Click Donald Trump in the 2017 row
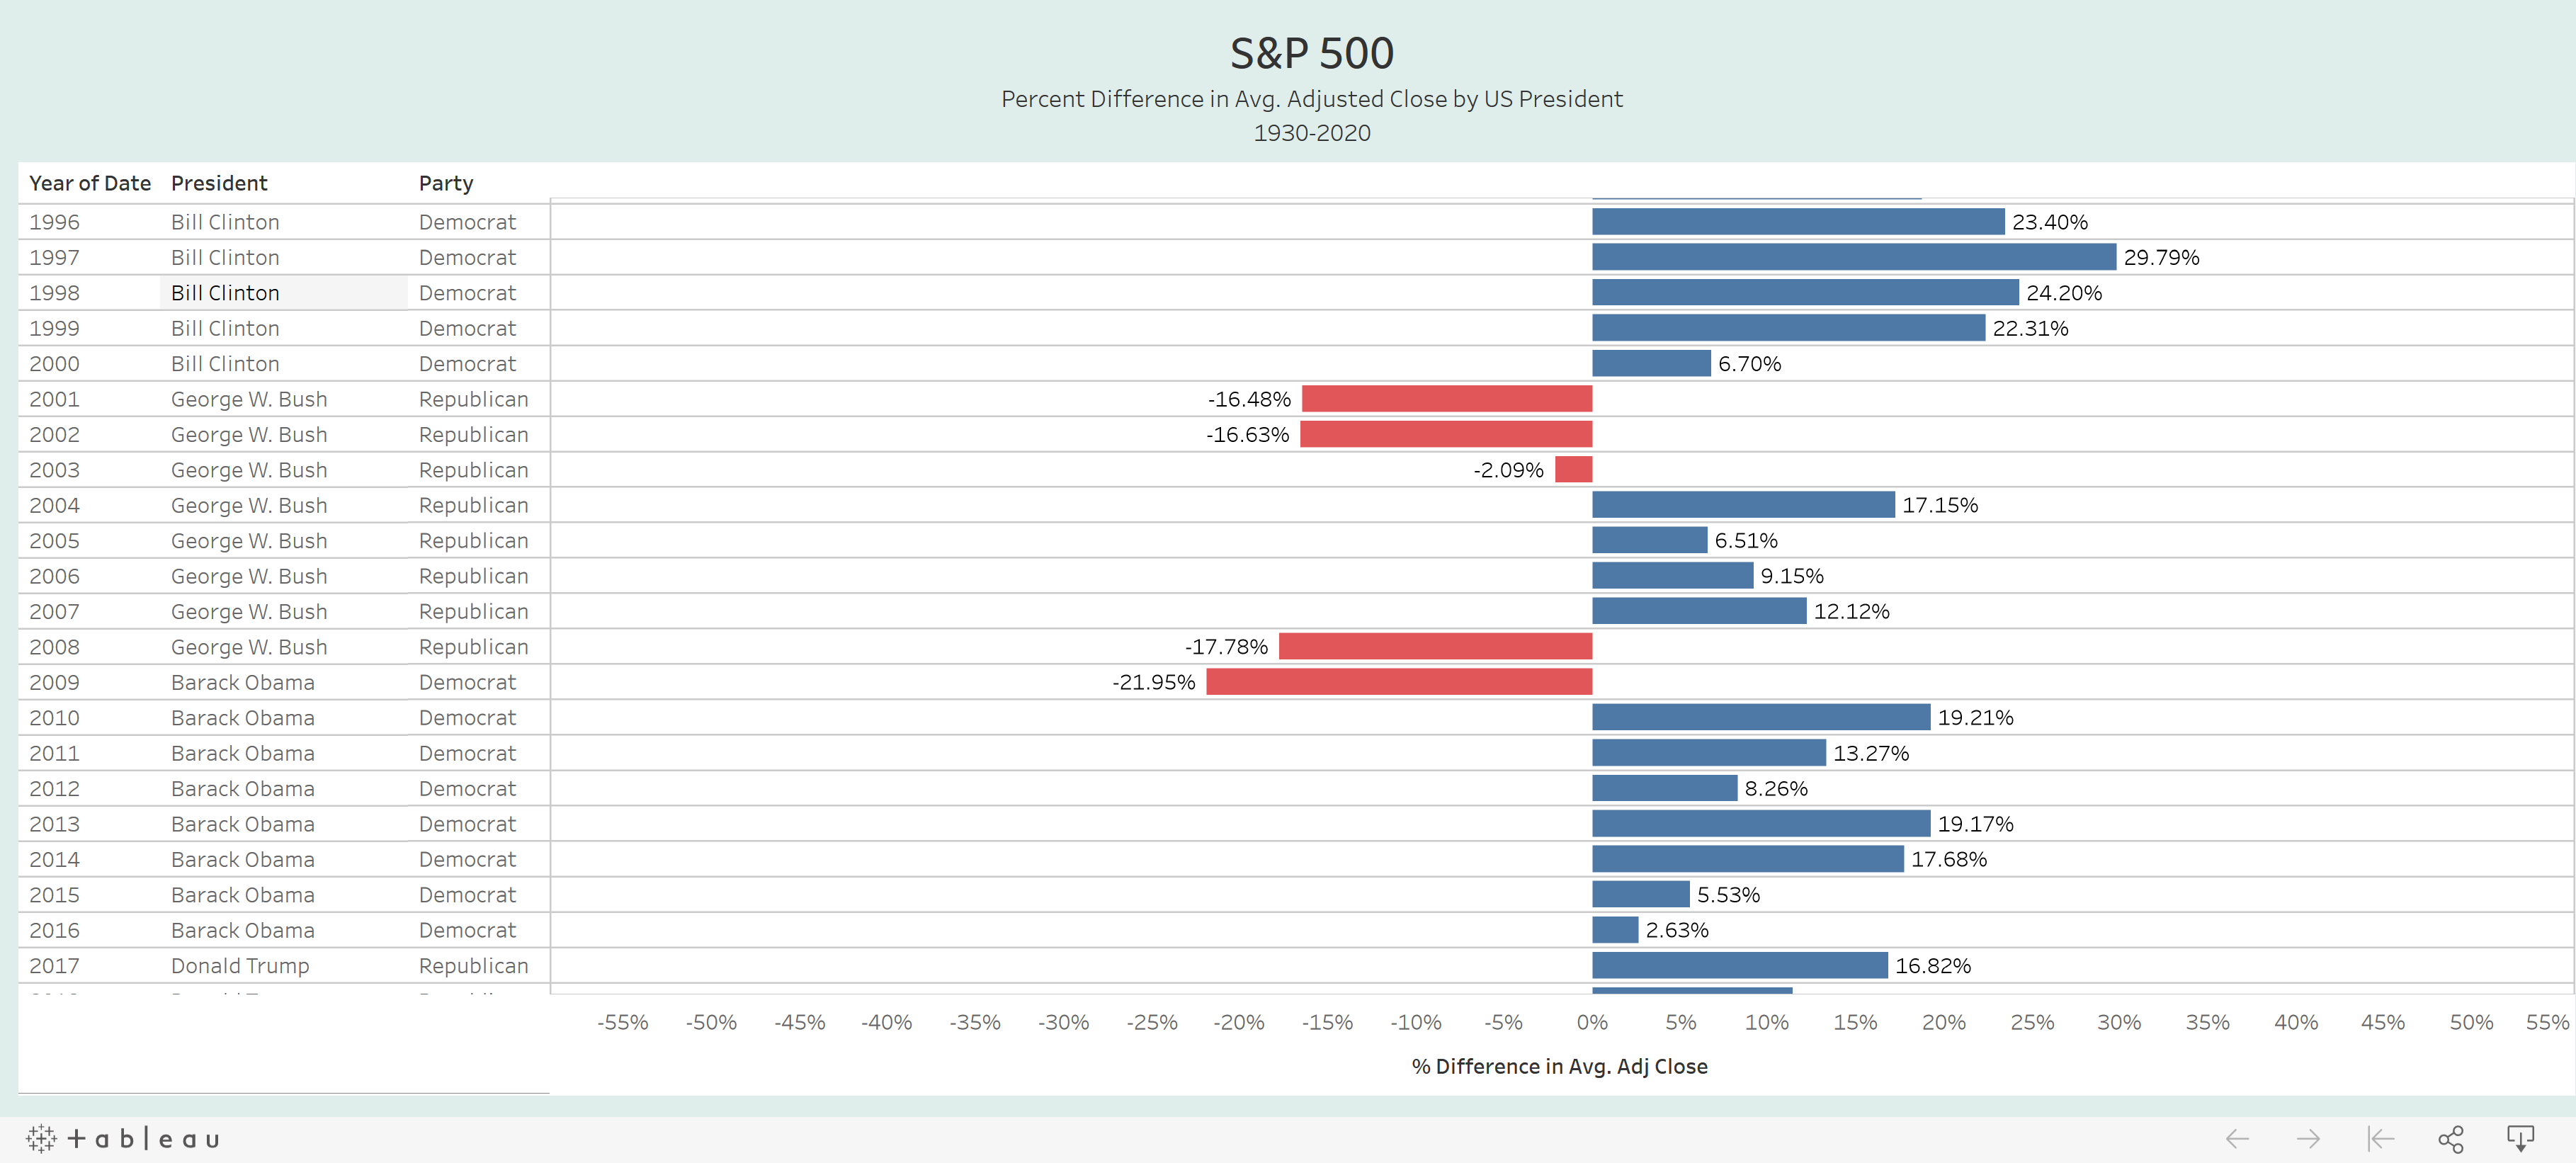 click(x=240, y=966)
